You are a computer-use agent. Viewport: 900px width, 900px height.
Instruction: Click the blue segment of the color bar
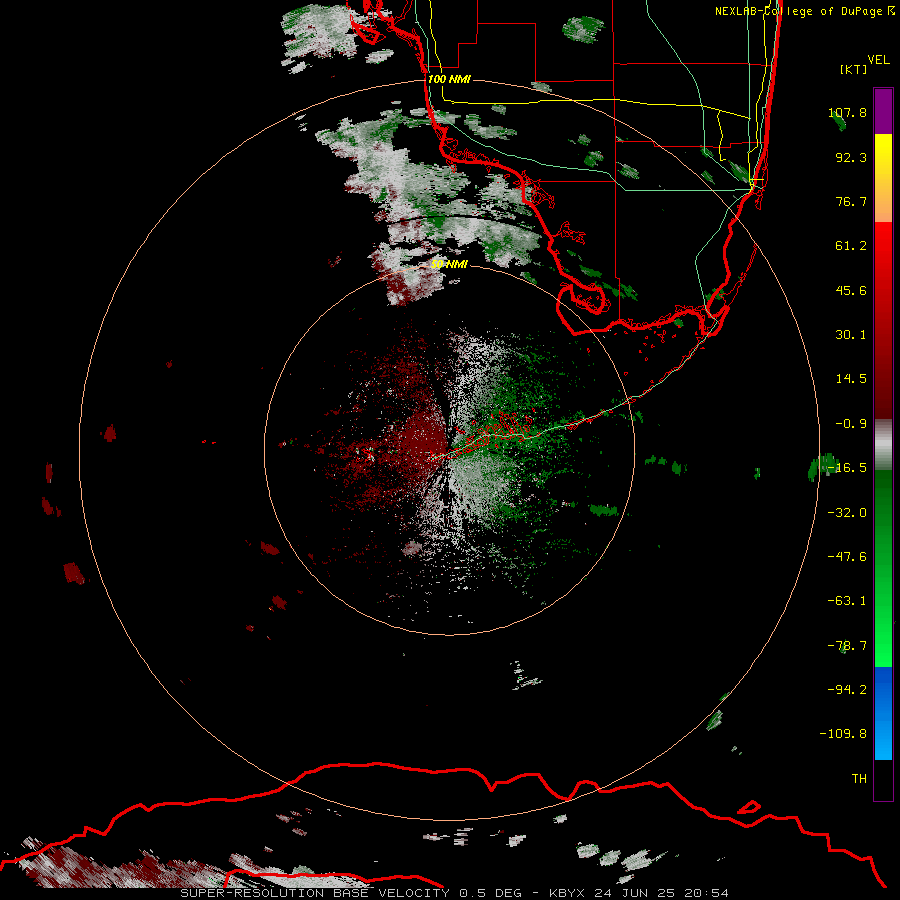pyautogui.click(x=883, y=713)
